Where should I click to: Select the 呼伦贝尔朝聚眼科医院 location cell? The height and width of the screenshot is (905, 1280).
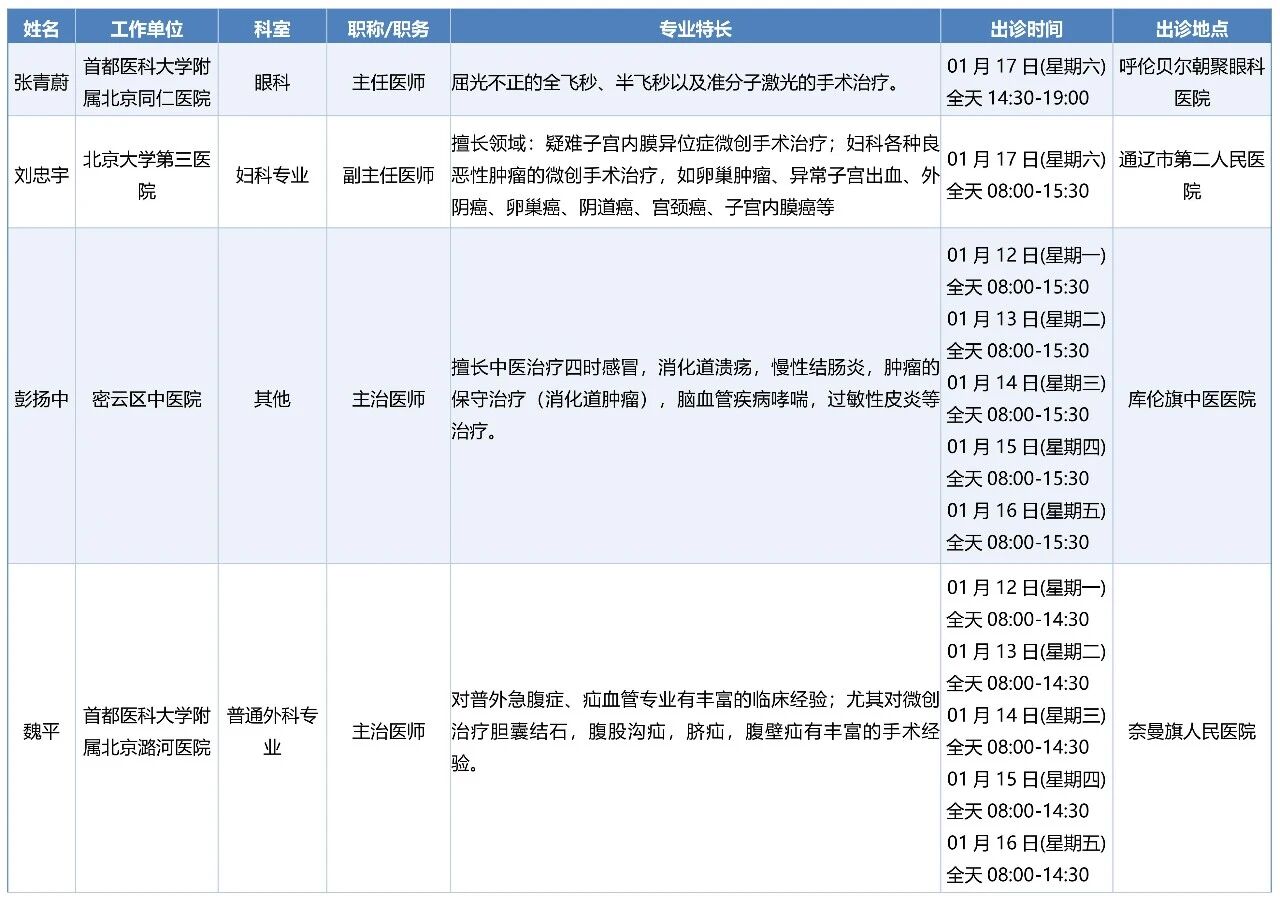[1192, 82]
